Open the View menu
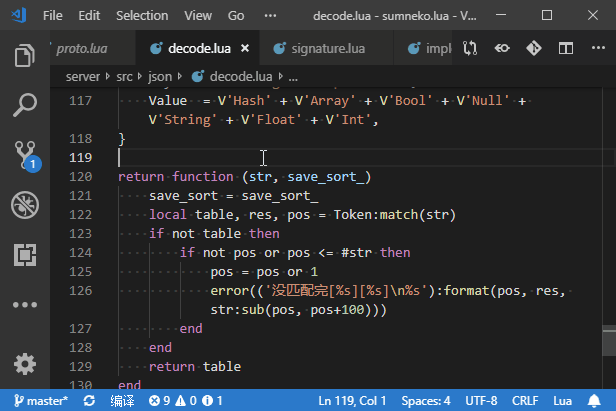 [x=198, y=15]
